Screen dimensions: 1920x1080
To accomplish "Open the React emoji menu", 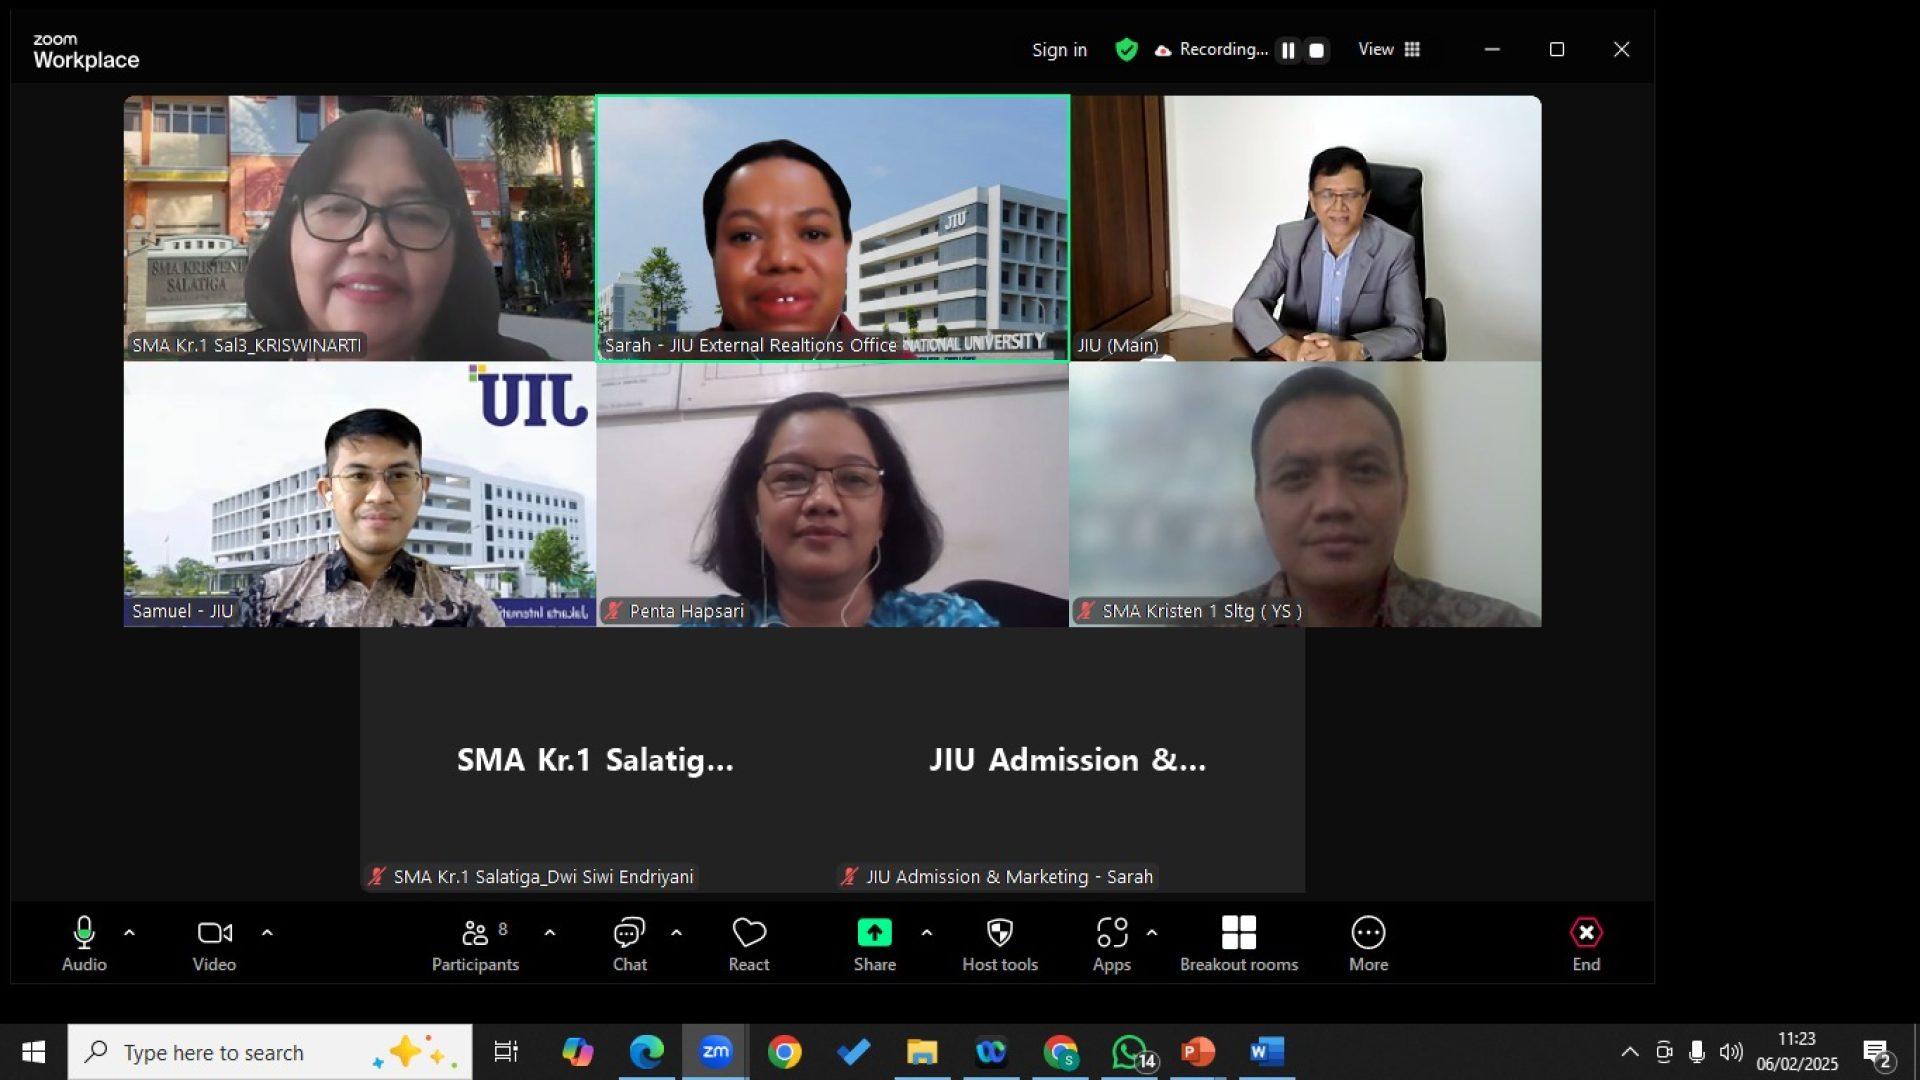I will pyautogui.click(x=748, y=943).
